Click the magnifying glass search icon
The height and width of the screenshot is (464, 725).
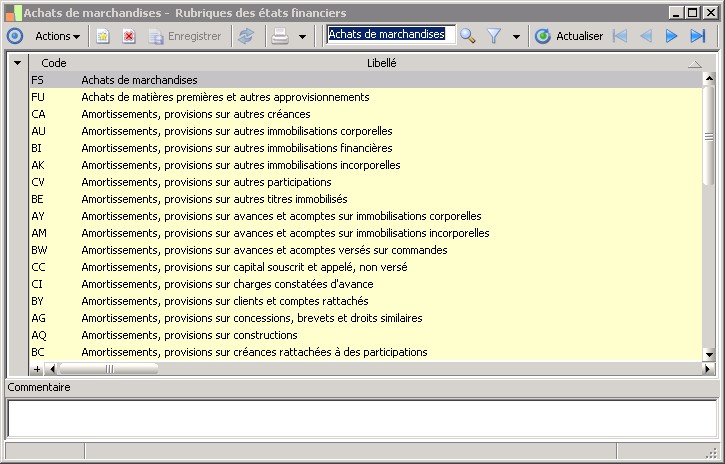(467, 36)
